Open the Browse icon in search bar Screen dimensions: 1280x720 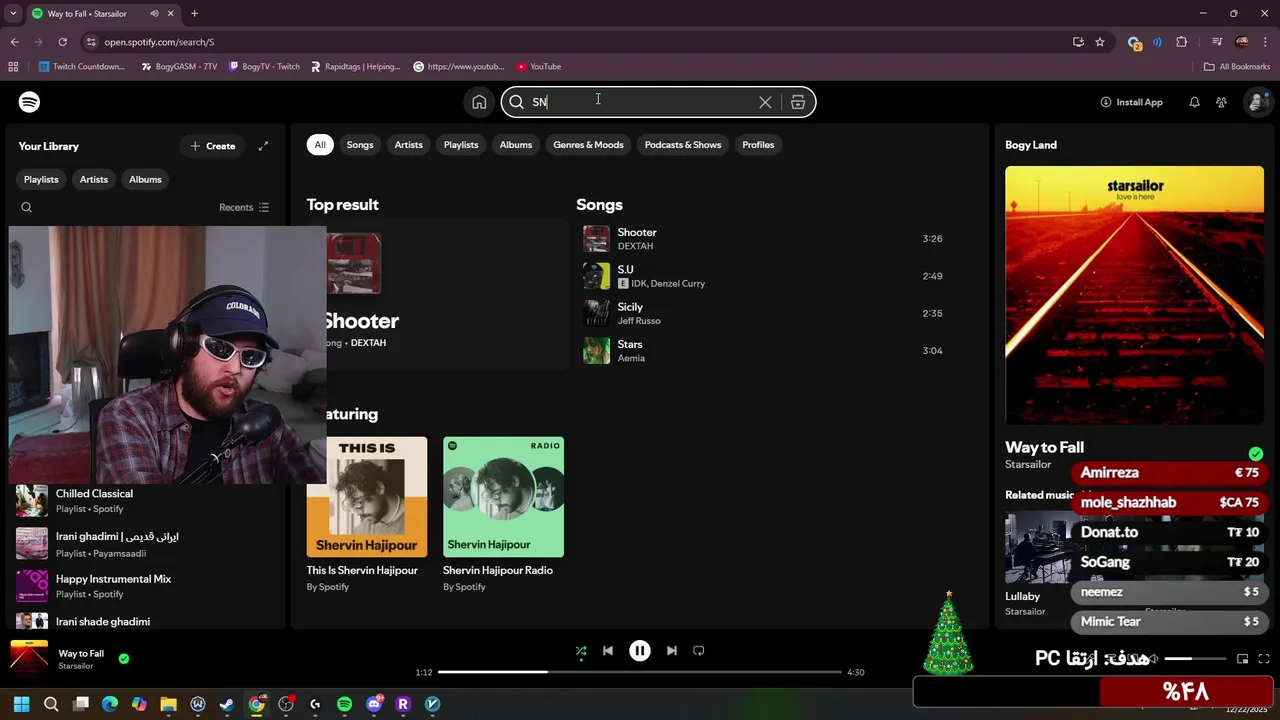point(798,102)
